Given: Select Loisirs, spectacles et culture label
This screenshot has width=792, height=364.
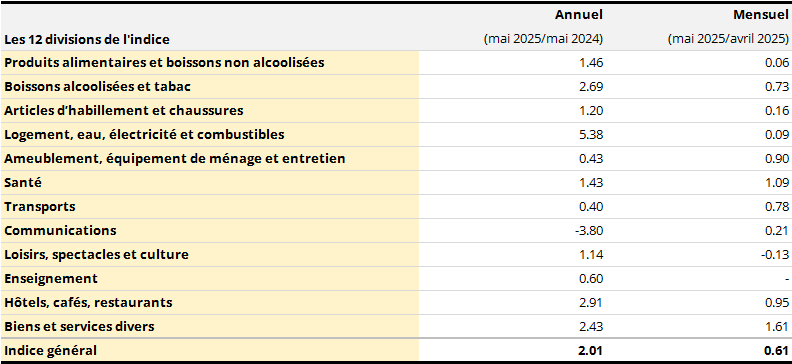Looking at the screenshot, I should pyautogui.click(x=96, y=254).
